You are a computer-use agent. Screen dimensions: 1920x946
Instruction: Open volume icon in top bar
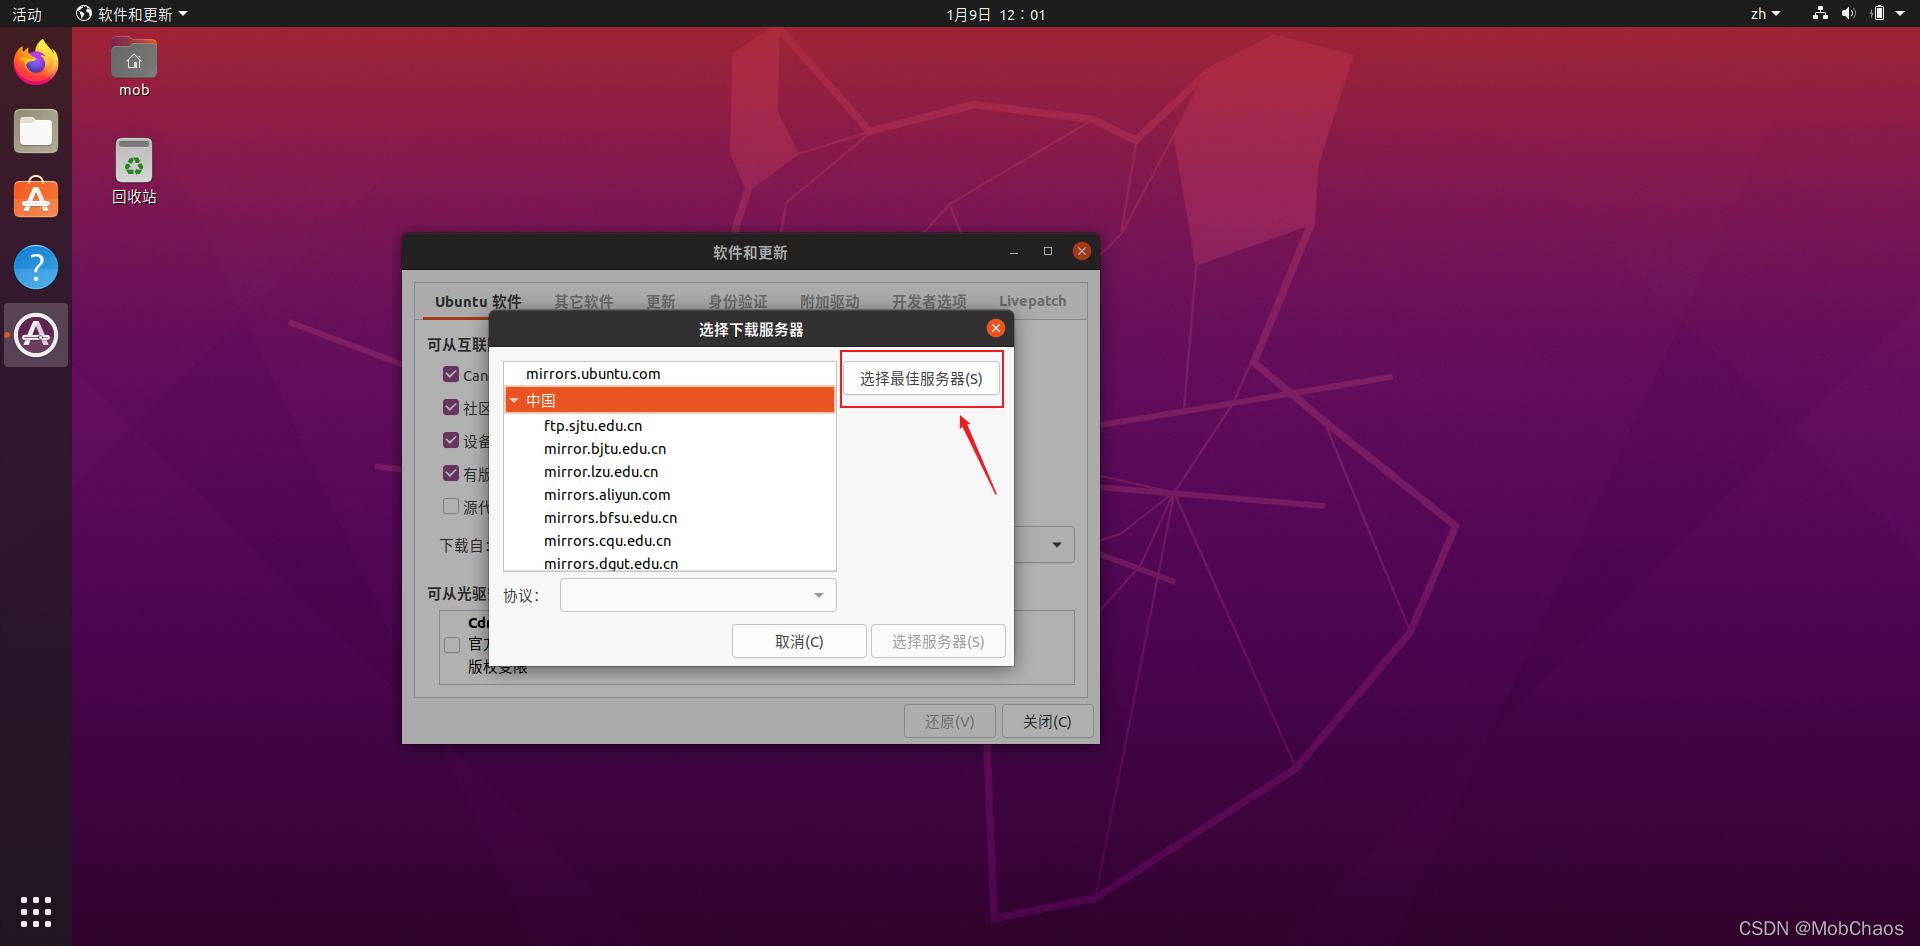pyautogui.click(x=1848, y=13)
